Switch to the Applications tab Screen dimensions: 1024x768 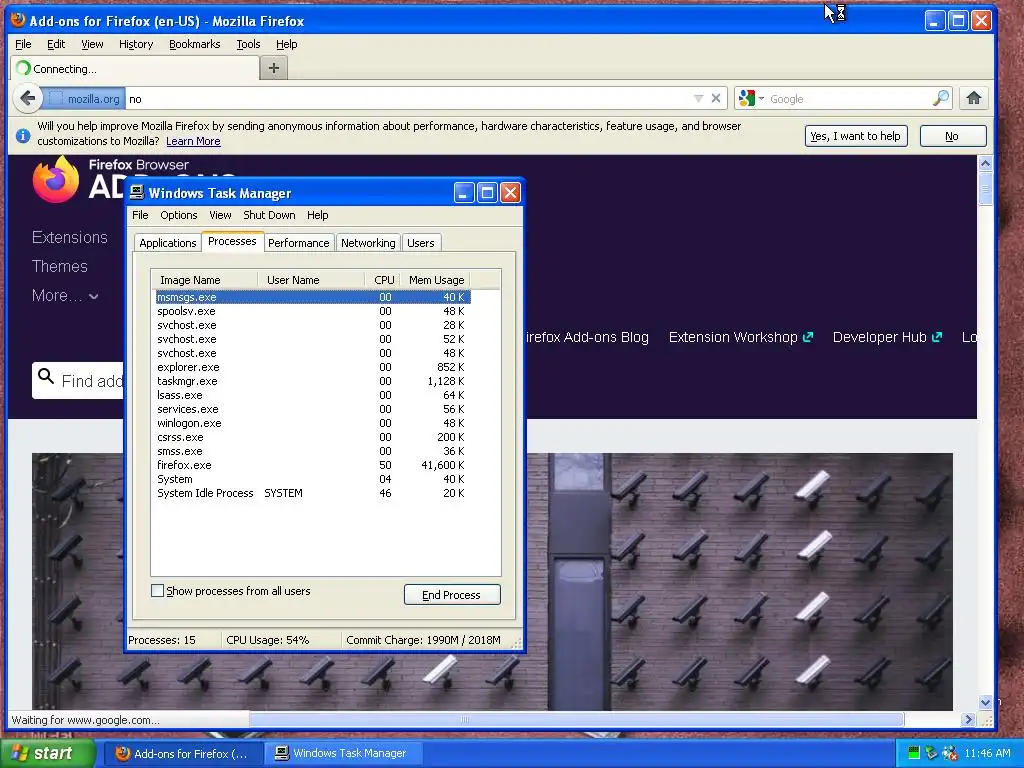click(167, 243)
